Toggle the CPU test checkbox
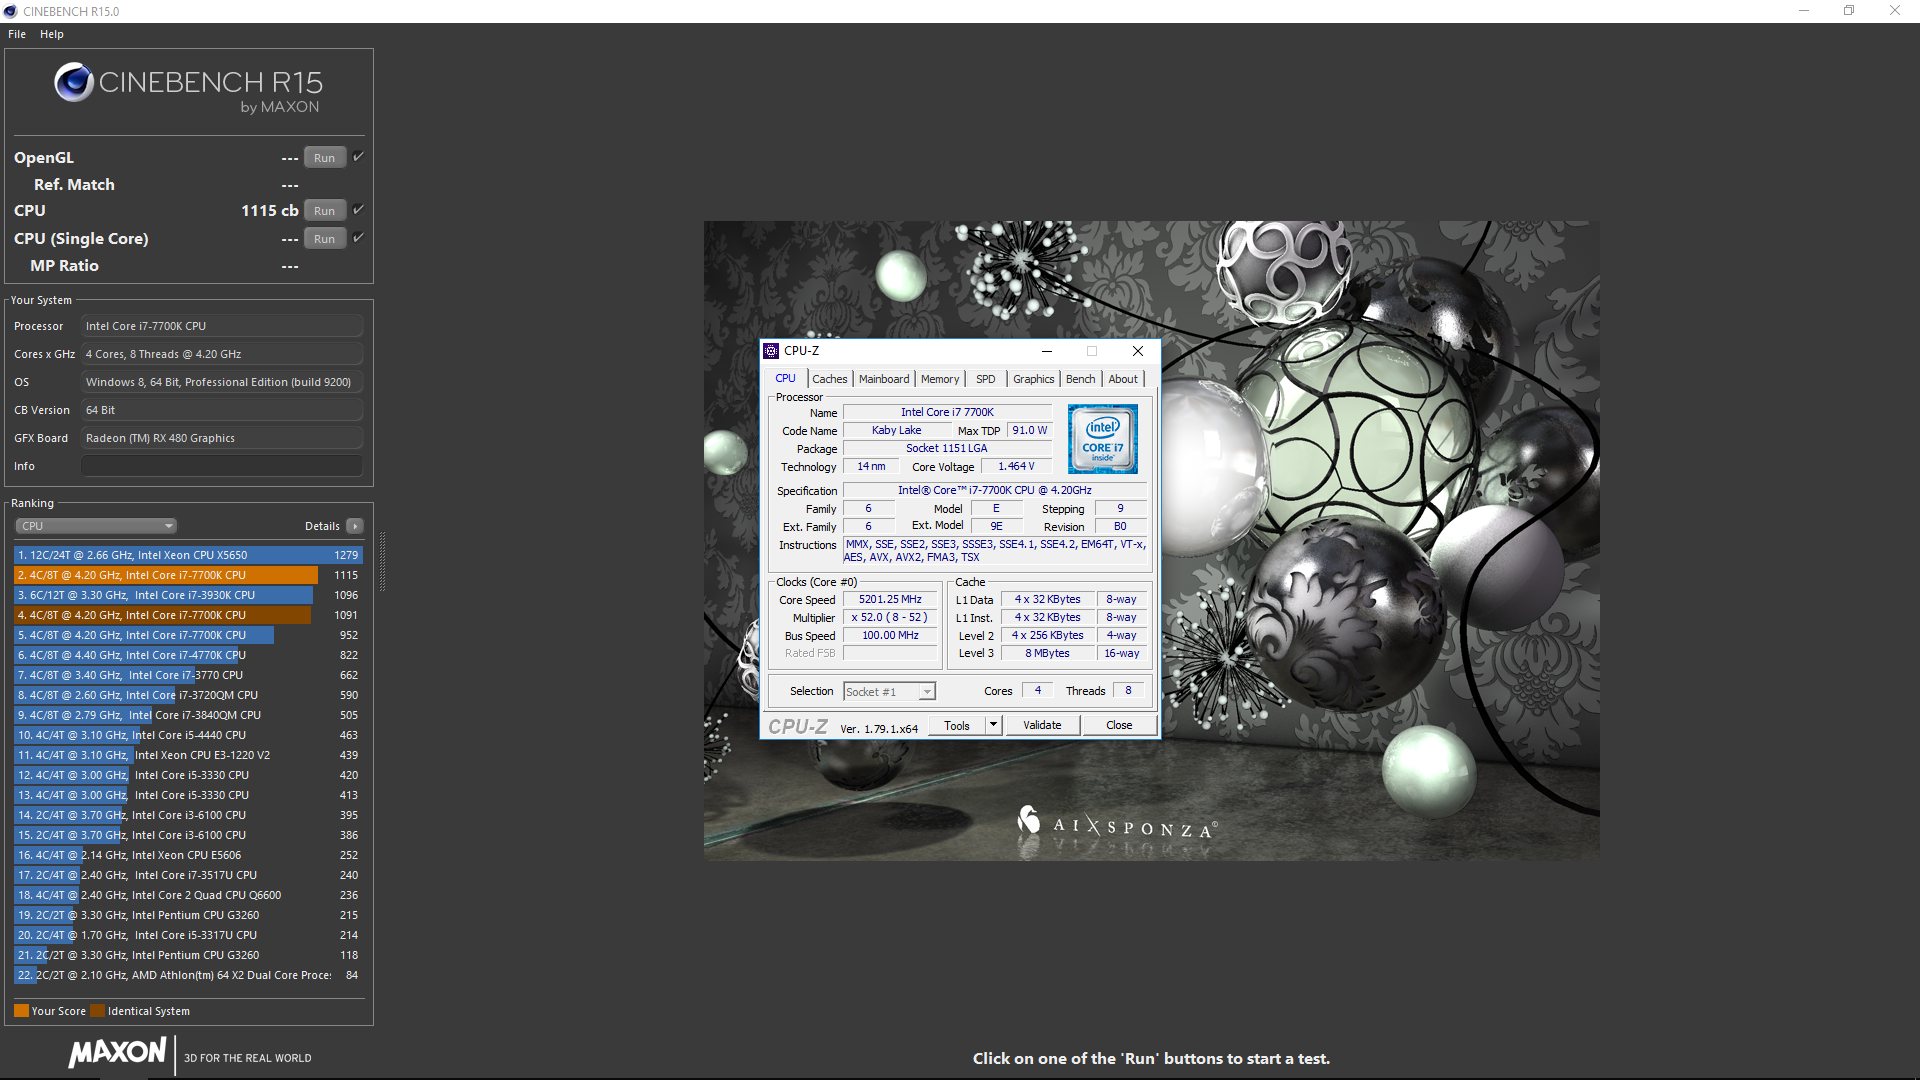 (x=358, y=210)
